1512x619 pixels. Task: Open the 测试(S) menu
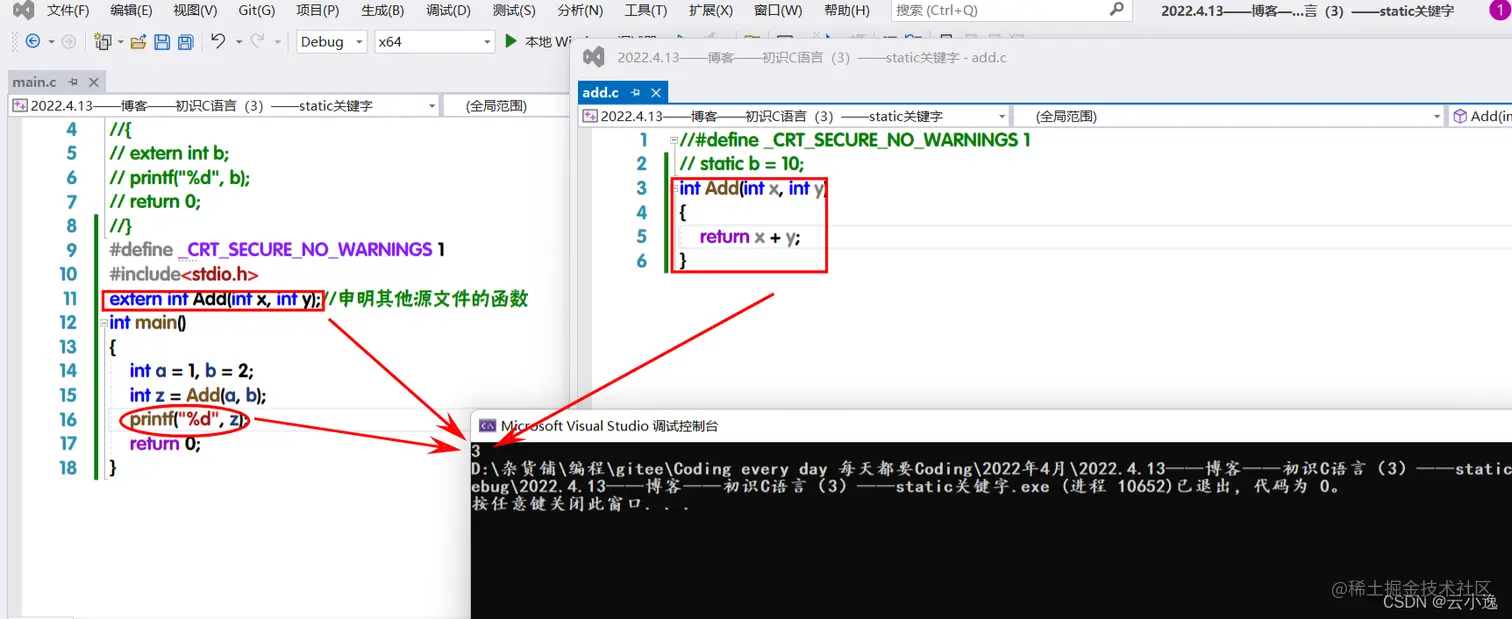click(514, 10)
